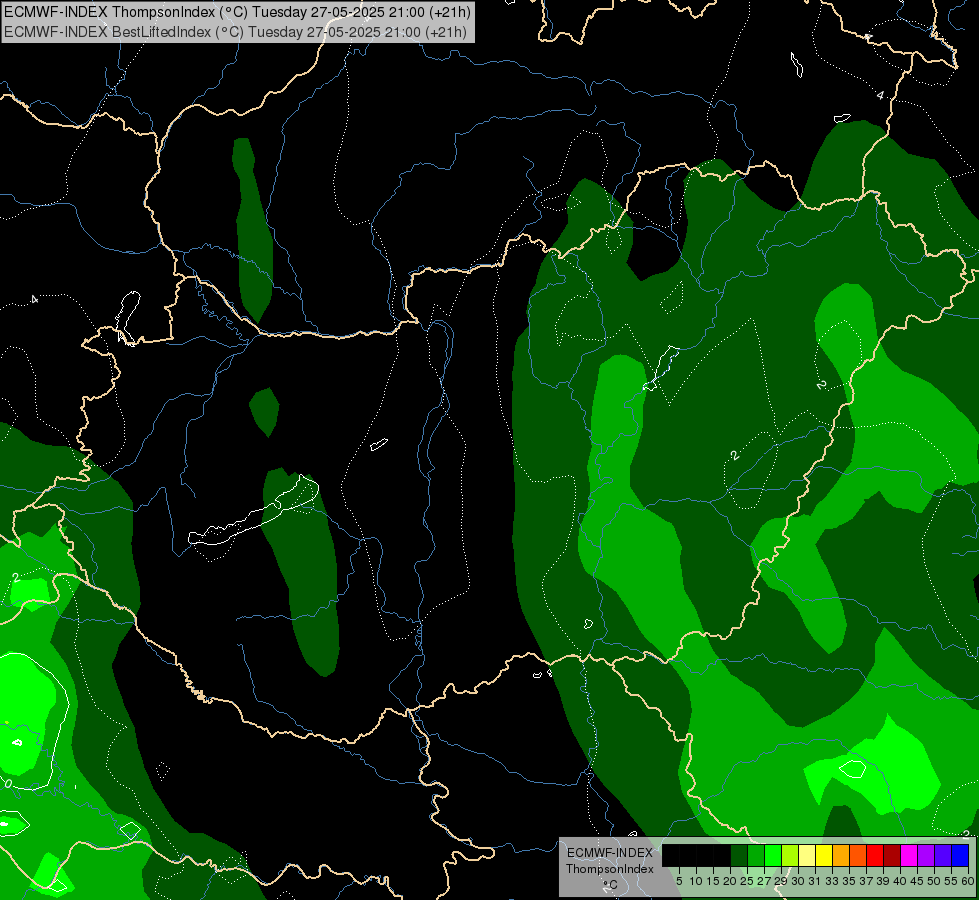Select the magenta 40–45 legend swatch
This screenshot has width=979, height=900.
910,855
